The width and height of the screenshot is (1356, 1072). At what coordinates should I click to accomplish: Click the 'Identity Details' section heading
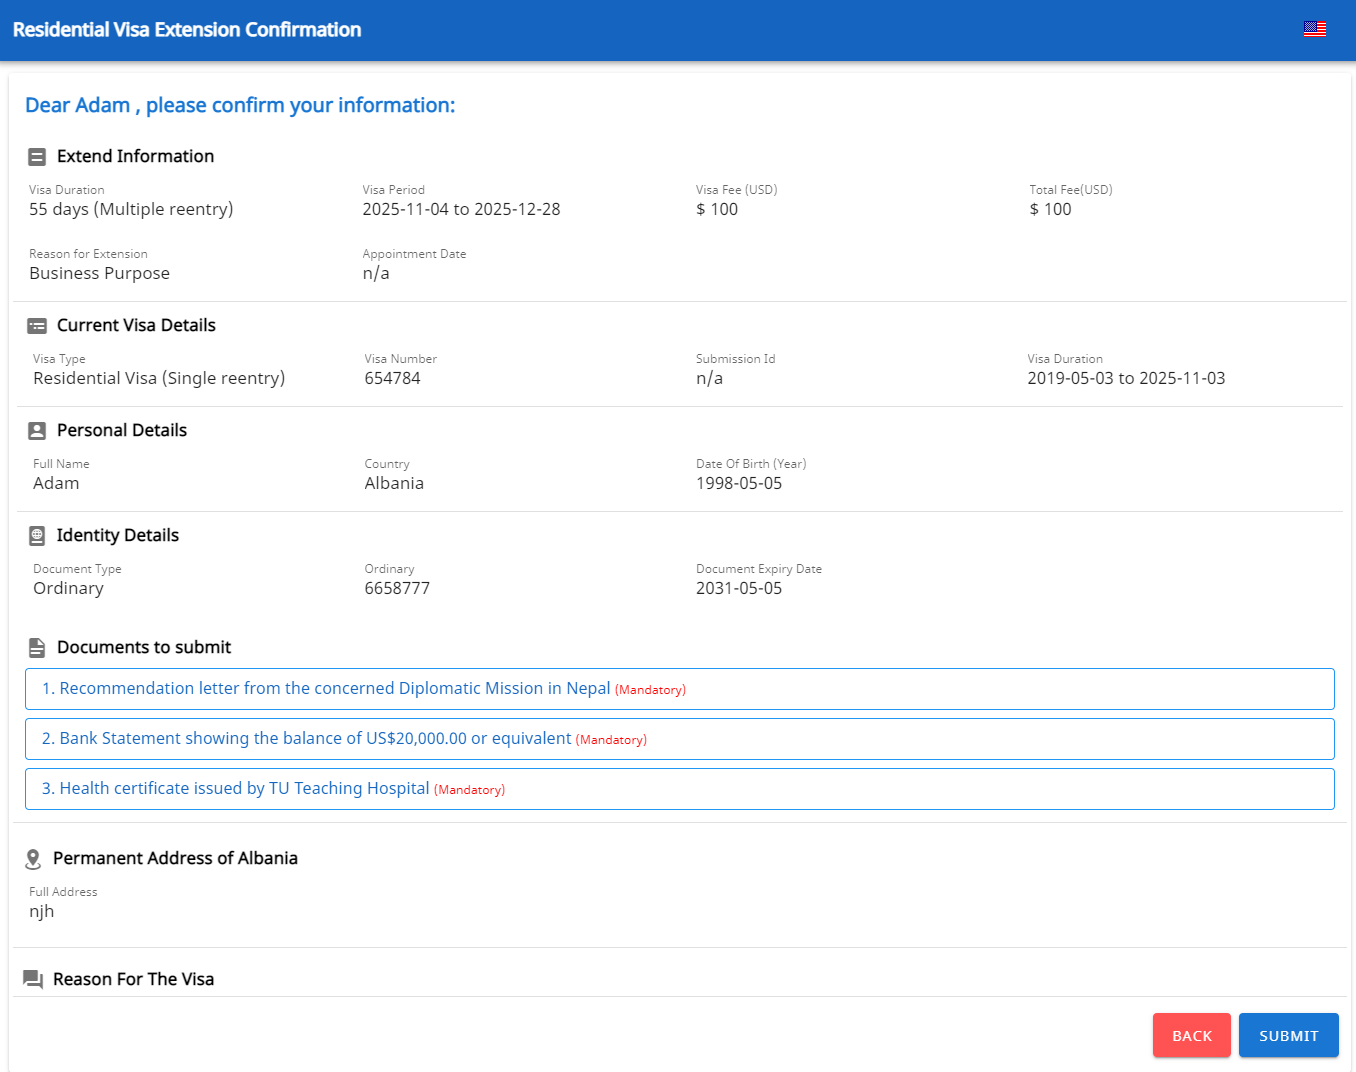[117, 535]
